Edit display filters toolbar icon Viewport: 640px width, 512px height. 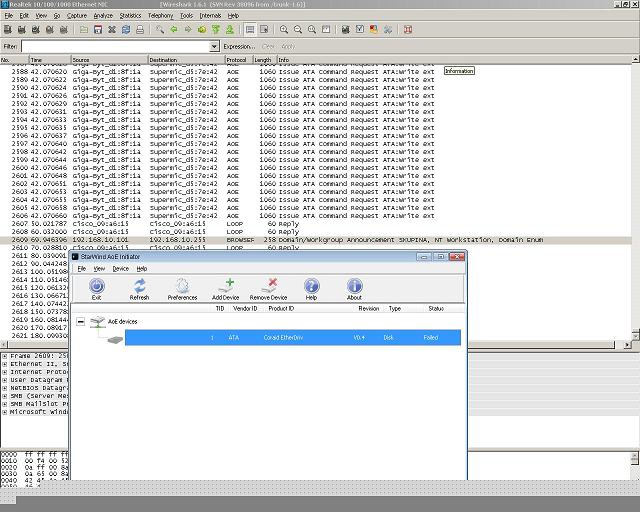coord(360,29)
